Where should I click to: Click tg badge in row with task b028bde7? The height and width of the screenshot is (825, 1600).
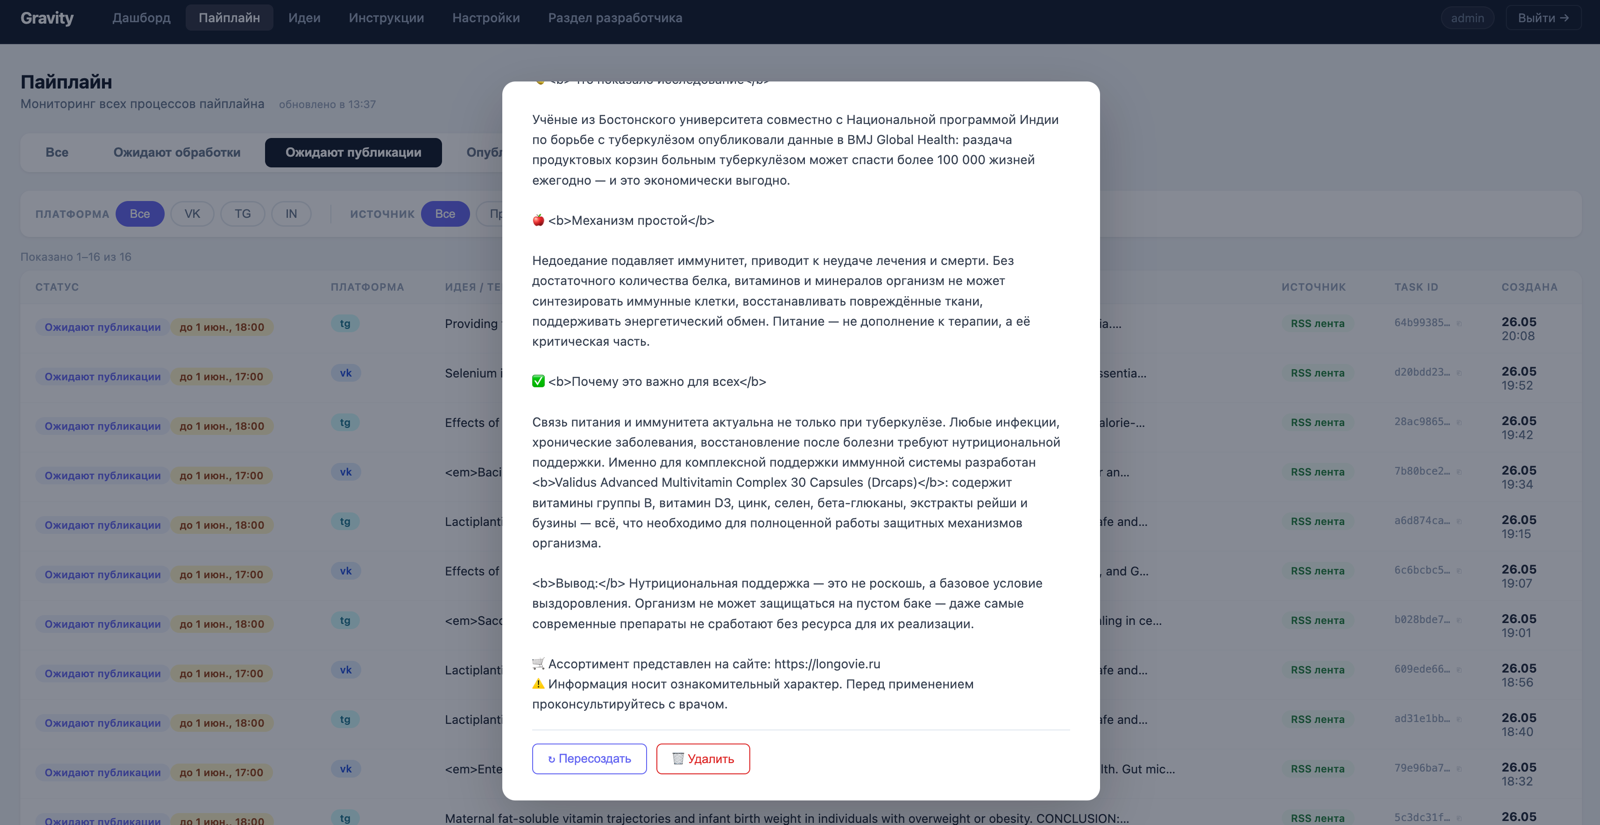click(x=345, y=621)
